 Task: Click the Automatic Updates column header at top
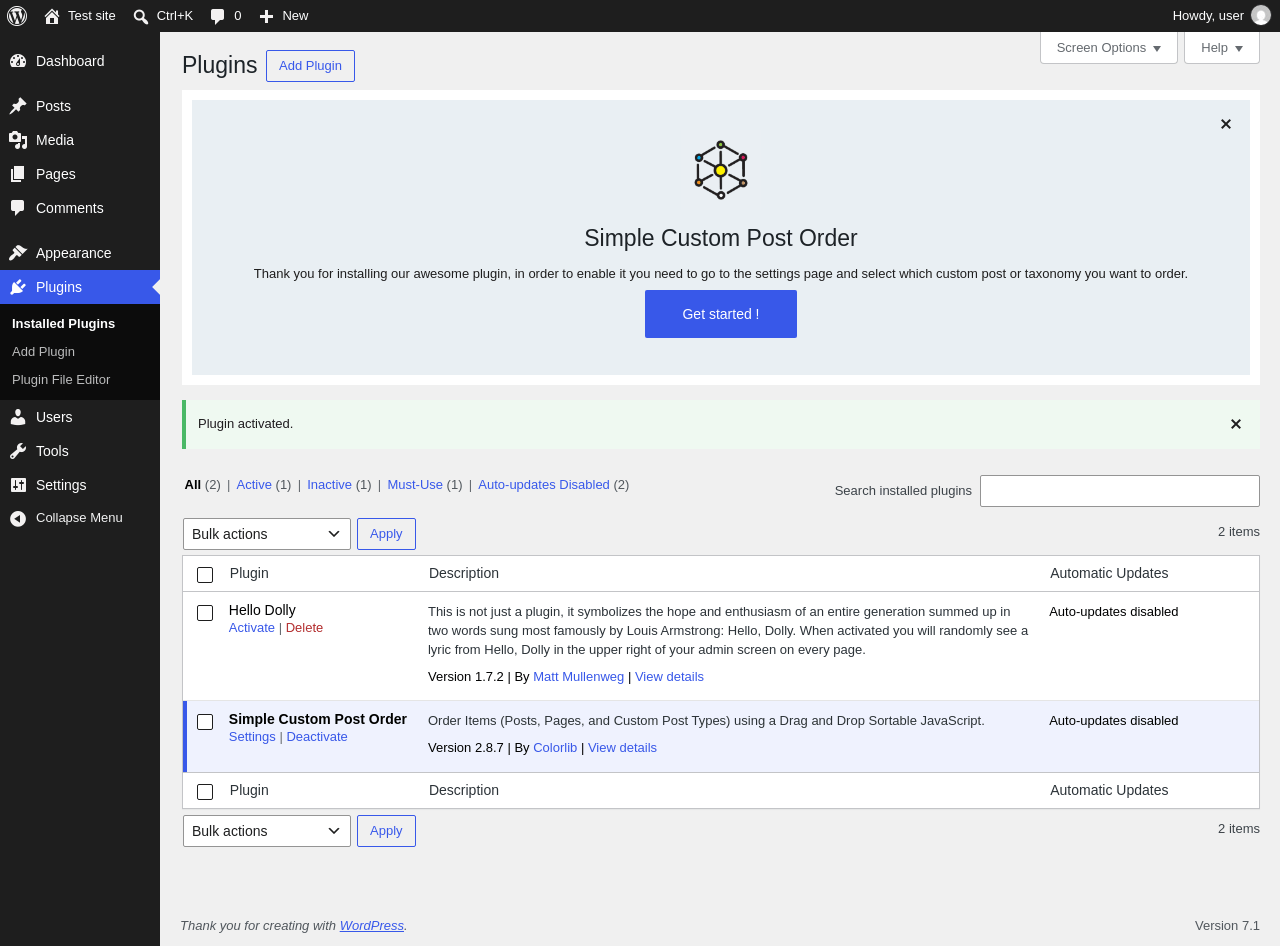pyautogui.click(x=1109, y=573)
